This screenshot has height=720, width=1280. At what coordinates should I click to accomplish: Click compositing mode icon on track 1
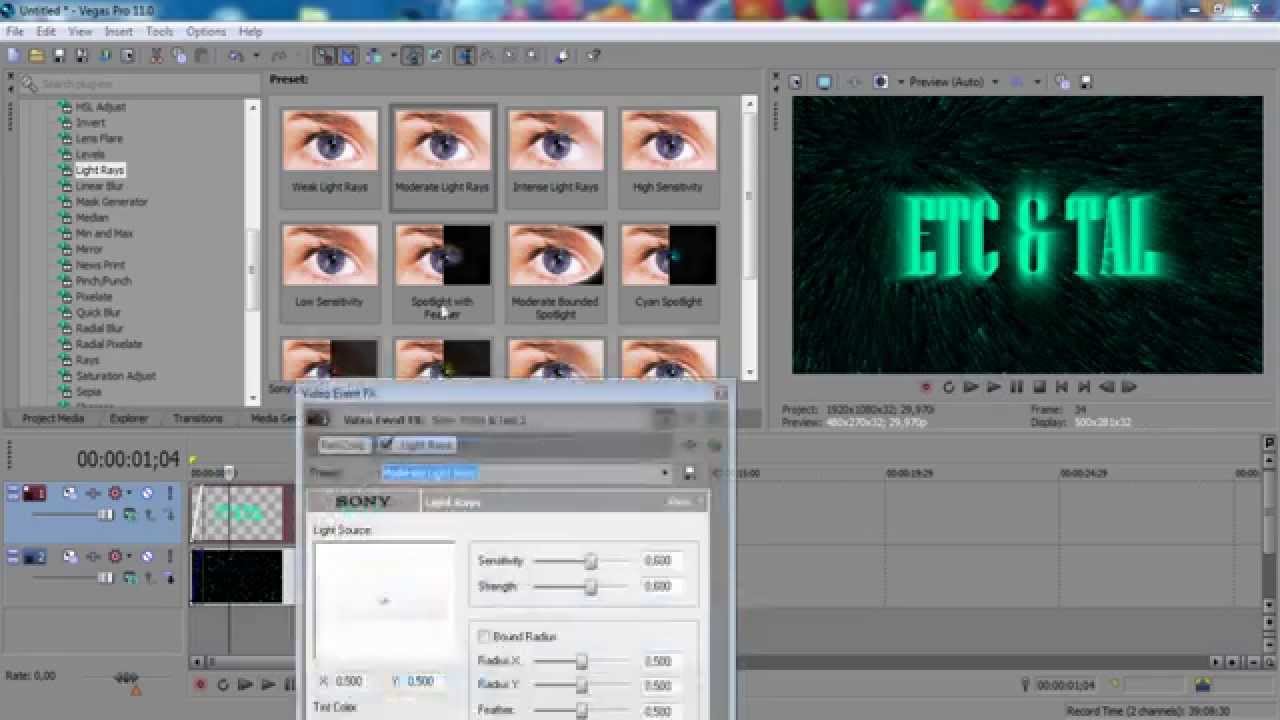[x=130, y=515]
